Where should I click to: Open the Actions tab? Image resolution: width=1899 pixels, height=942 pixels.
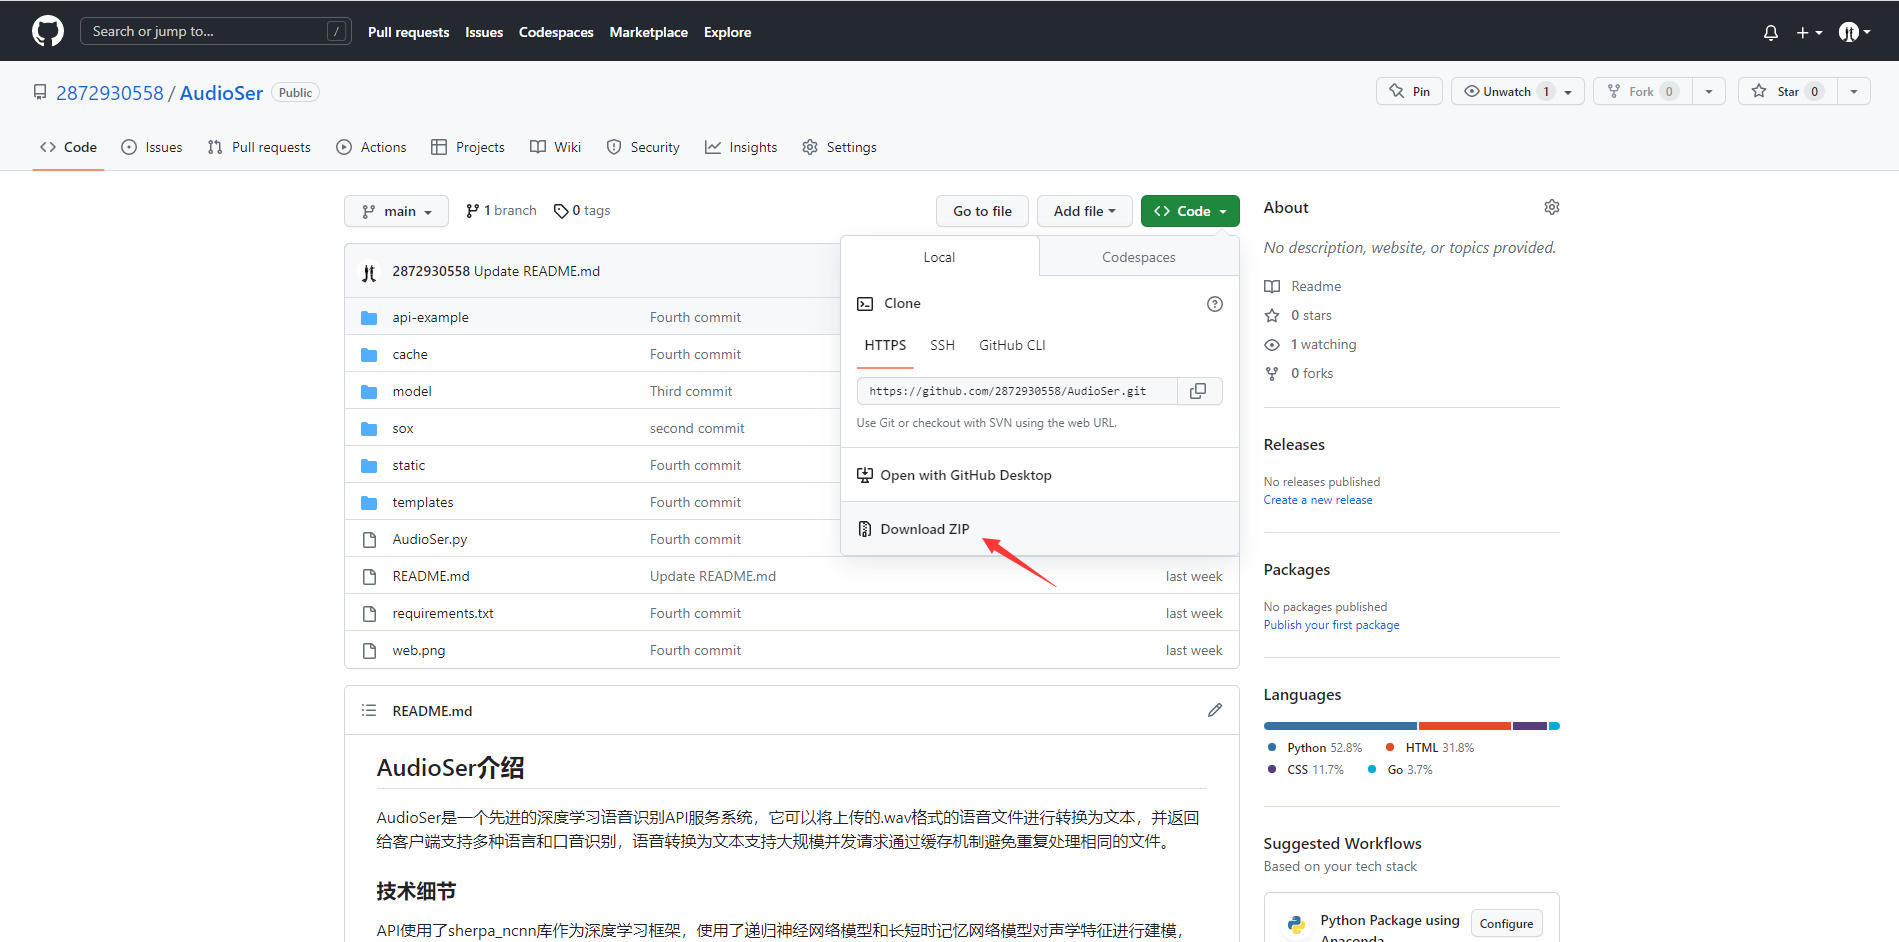[x=372, y=147]
